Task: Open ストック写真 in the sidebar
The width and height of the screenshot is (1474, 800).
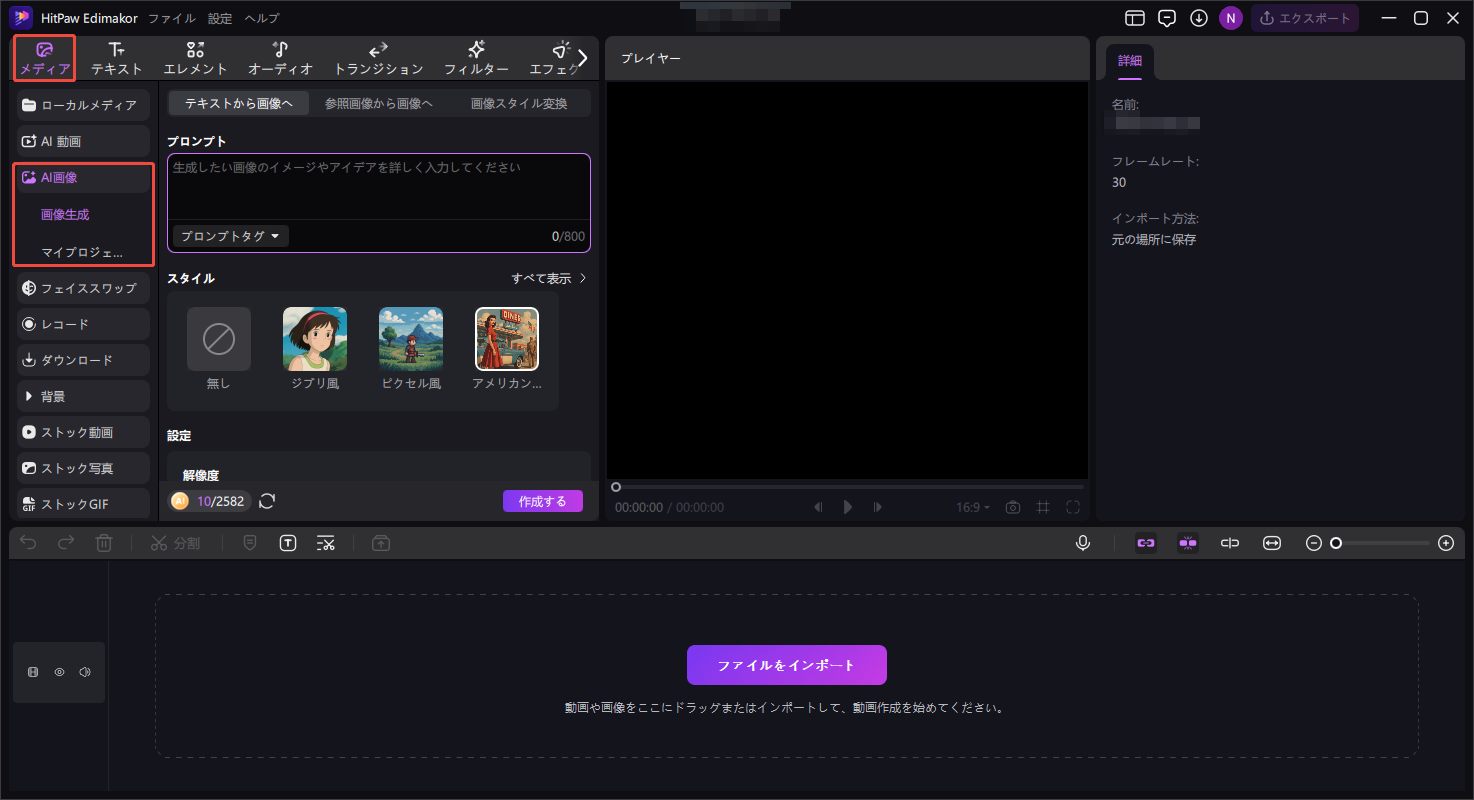Action: (84, 468)
